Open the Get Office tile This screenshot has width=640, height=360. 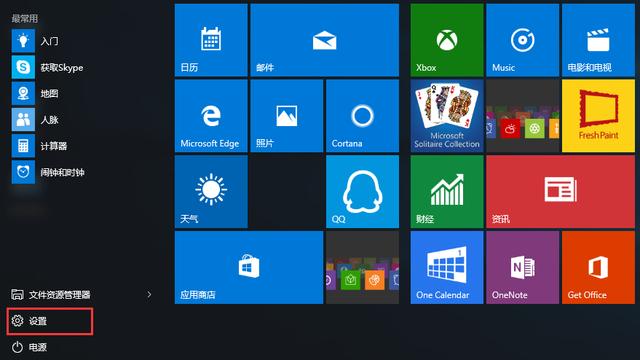pos(598,267)
